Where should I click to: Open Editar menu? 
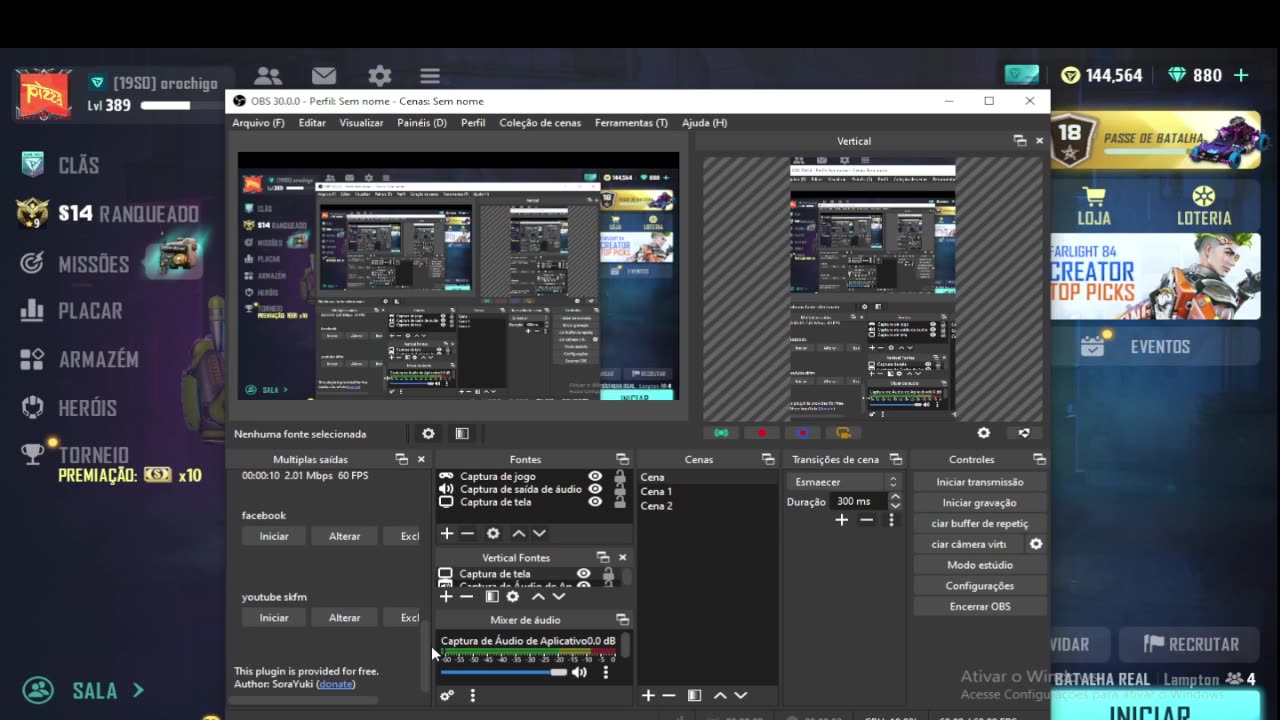tap(312, 123)
